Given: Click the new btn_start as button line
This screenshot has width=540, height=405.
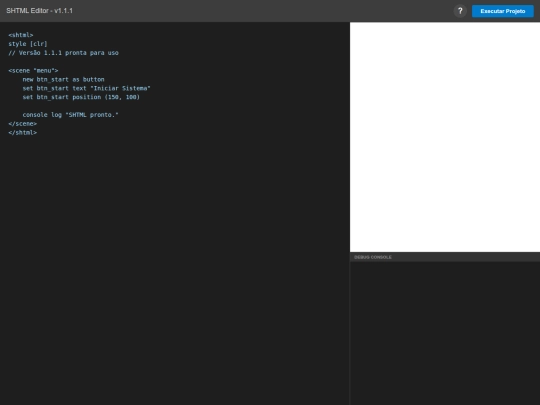Looking at the screenshot, I should 63,79.
